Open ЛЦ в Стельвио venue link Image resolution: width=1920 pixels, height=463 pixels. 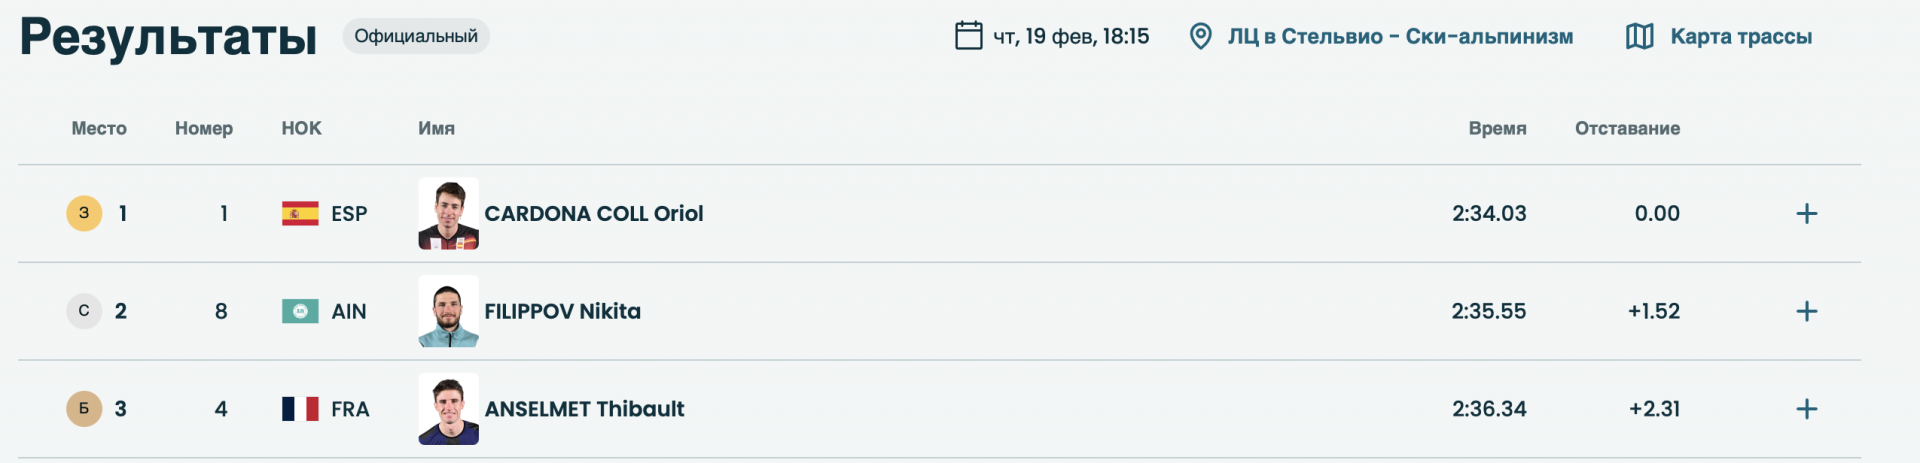click(1400, 37)
